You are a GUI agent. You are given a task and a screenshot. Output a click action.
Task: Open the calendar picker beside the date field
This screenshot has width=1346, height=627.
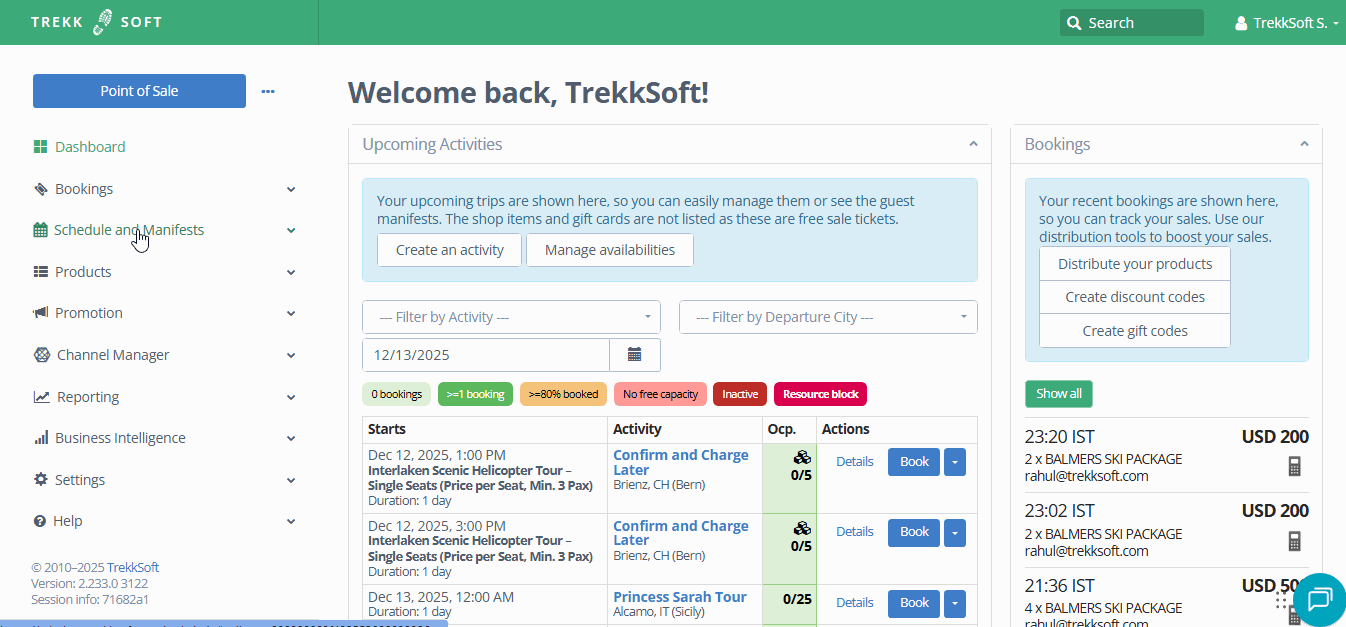(635, 354)
